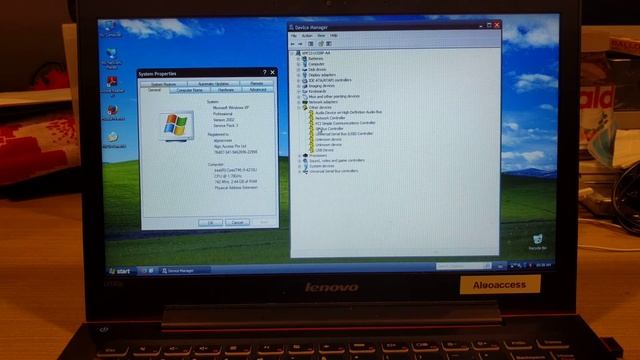Switch to the Remote tab
Image resolution: width=640 pixels, height=360 pixels.
point(257,84)
